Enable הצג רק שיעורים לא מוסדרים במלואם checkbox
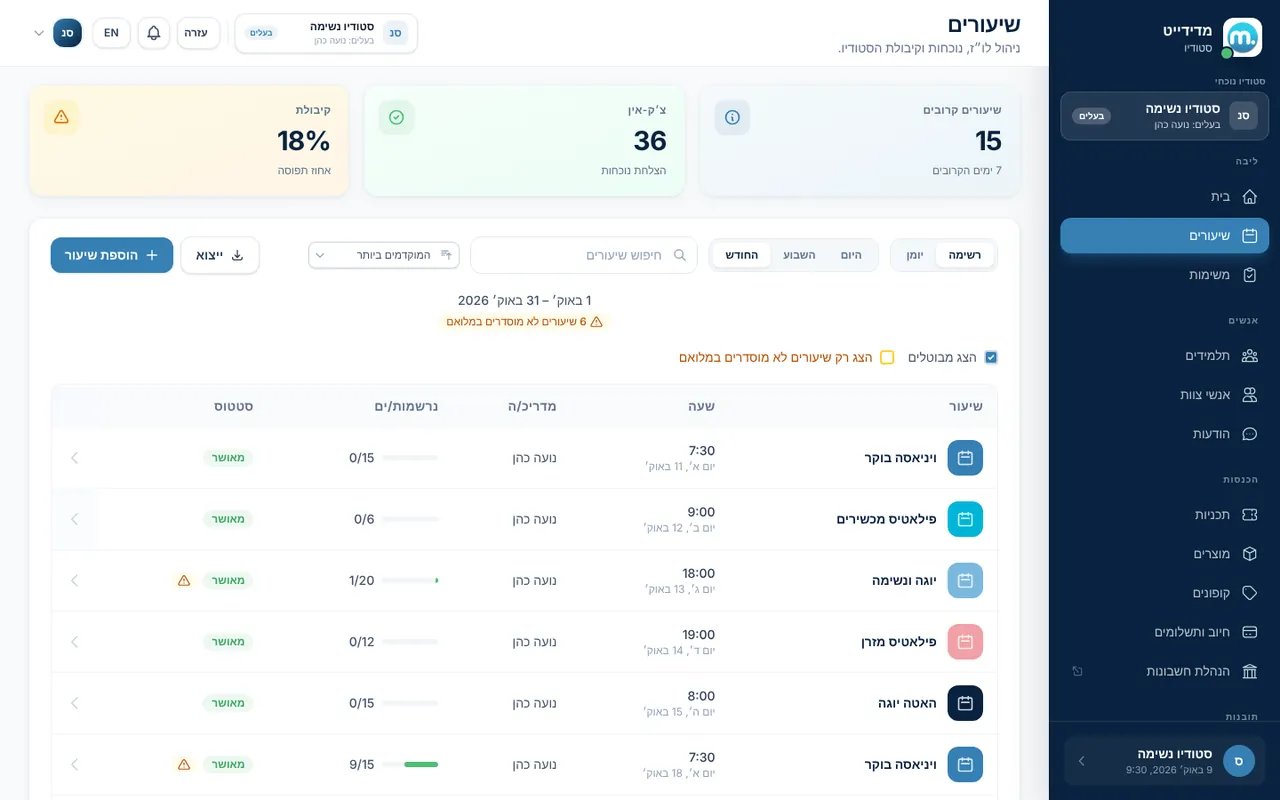The image size is (1280, 800). [x=887, y=357]
